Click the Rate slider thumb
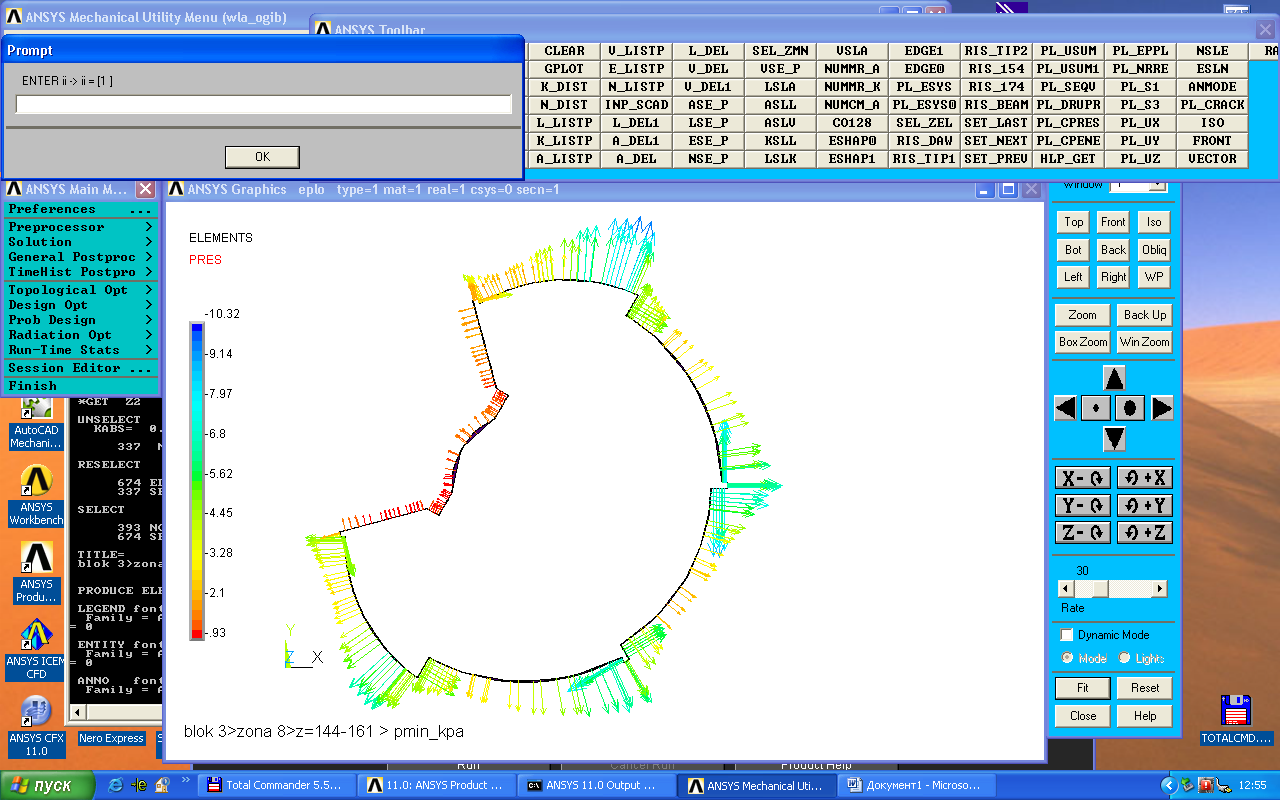Viewport: 1280px width, 800px height. point(1099,589)
